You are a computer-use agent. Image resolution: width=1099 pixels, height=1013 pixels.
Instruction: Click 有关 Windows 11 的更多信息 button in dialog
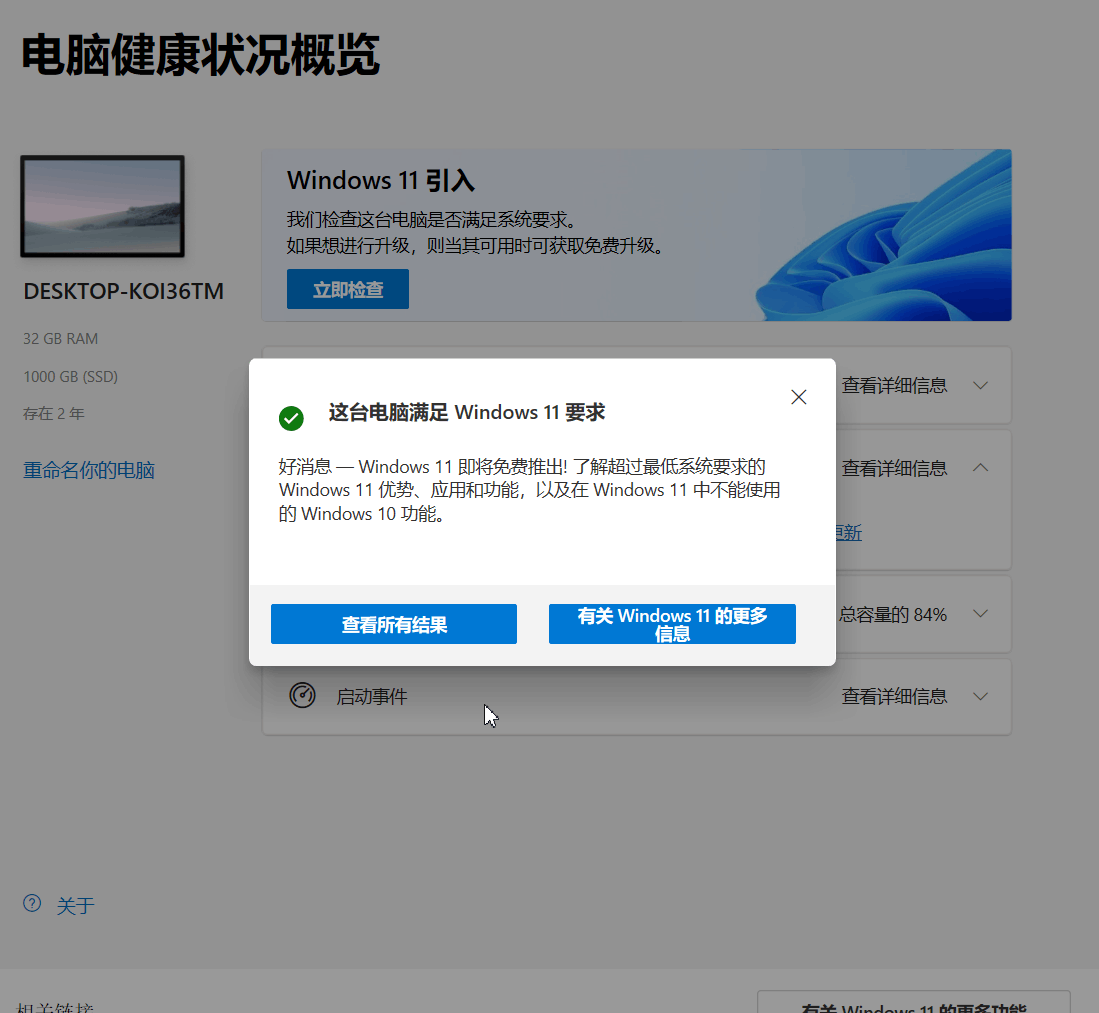tap(672, 624)
